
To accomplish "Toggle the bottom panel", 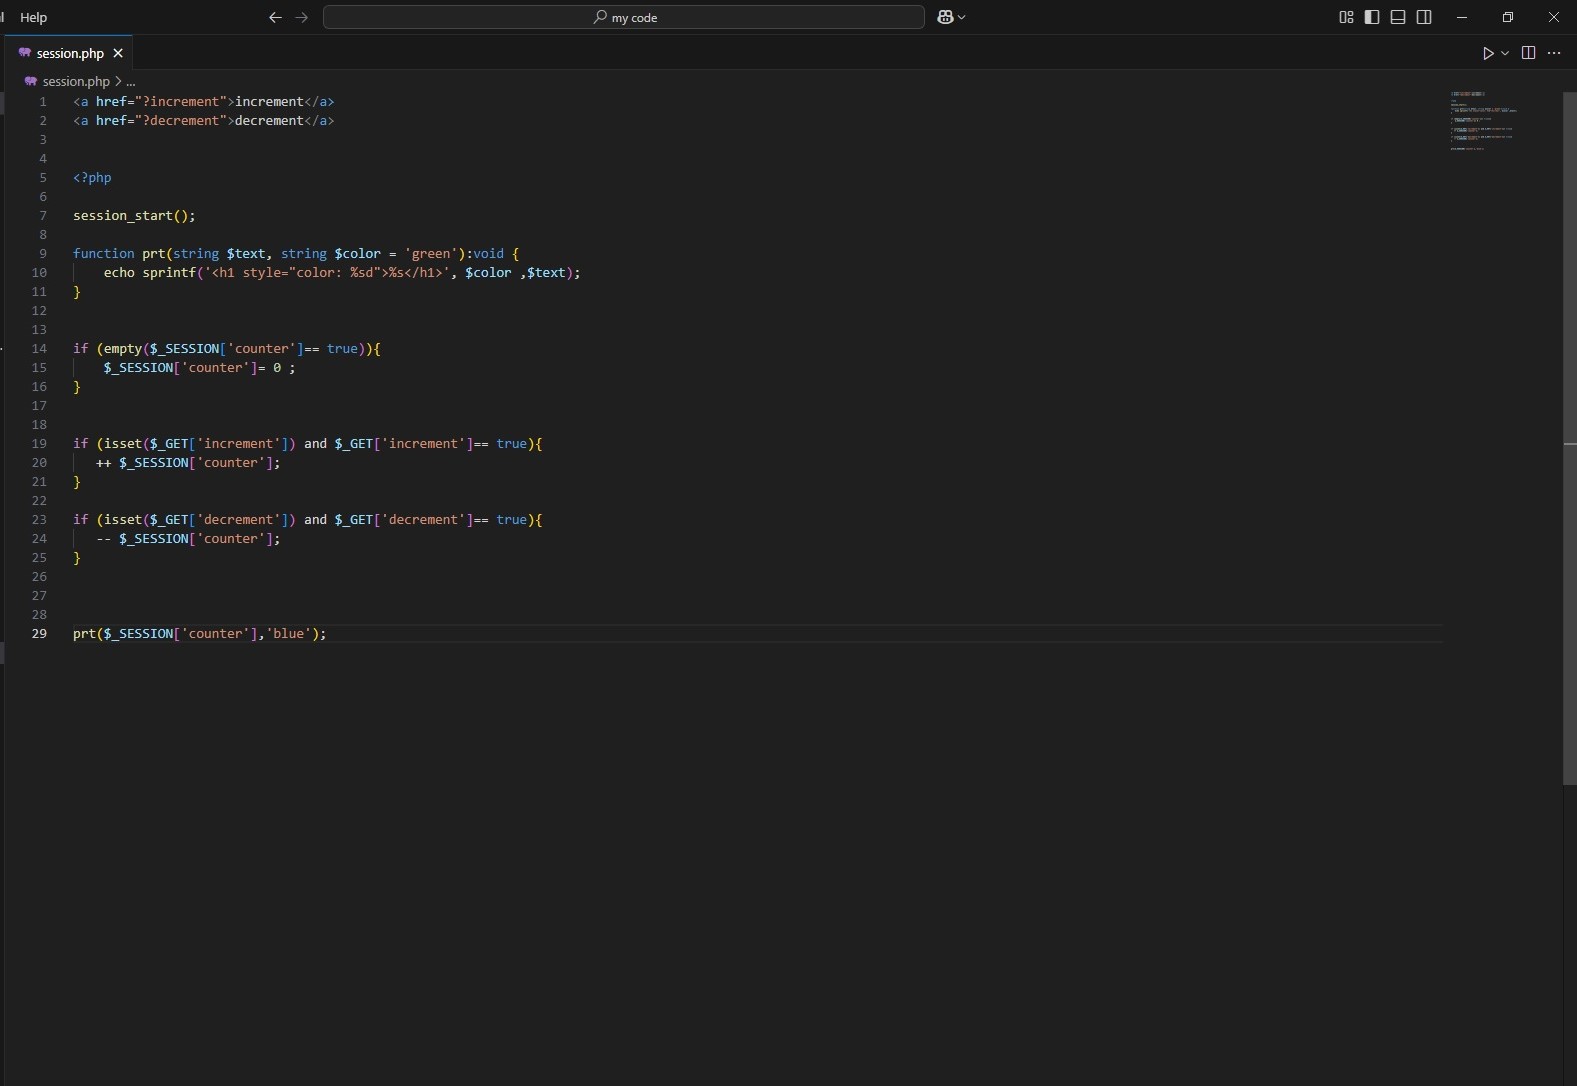I will [x=1398, y=17].
